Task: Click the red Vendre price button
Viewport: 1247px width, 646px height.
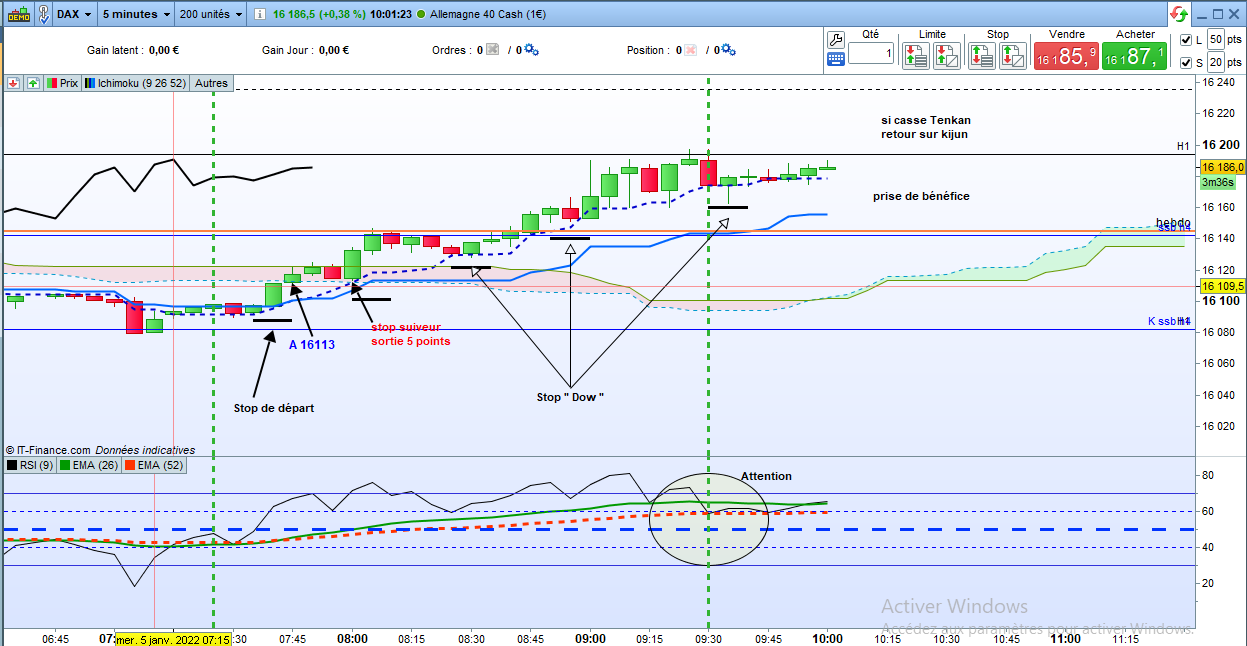Action: pyautogui.click(x=1066, y=57)
